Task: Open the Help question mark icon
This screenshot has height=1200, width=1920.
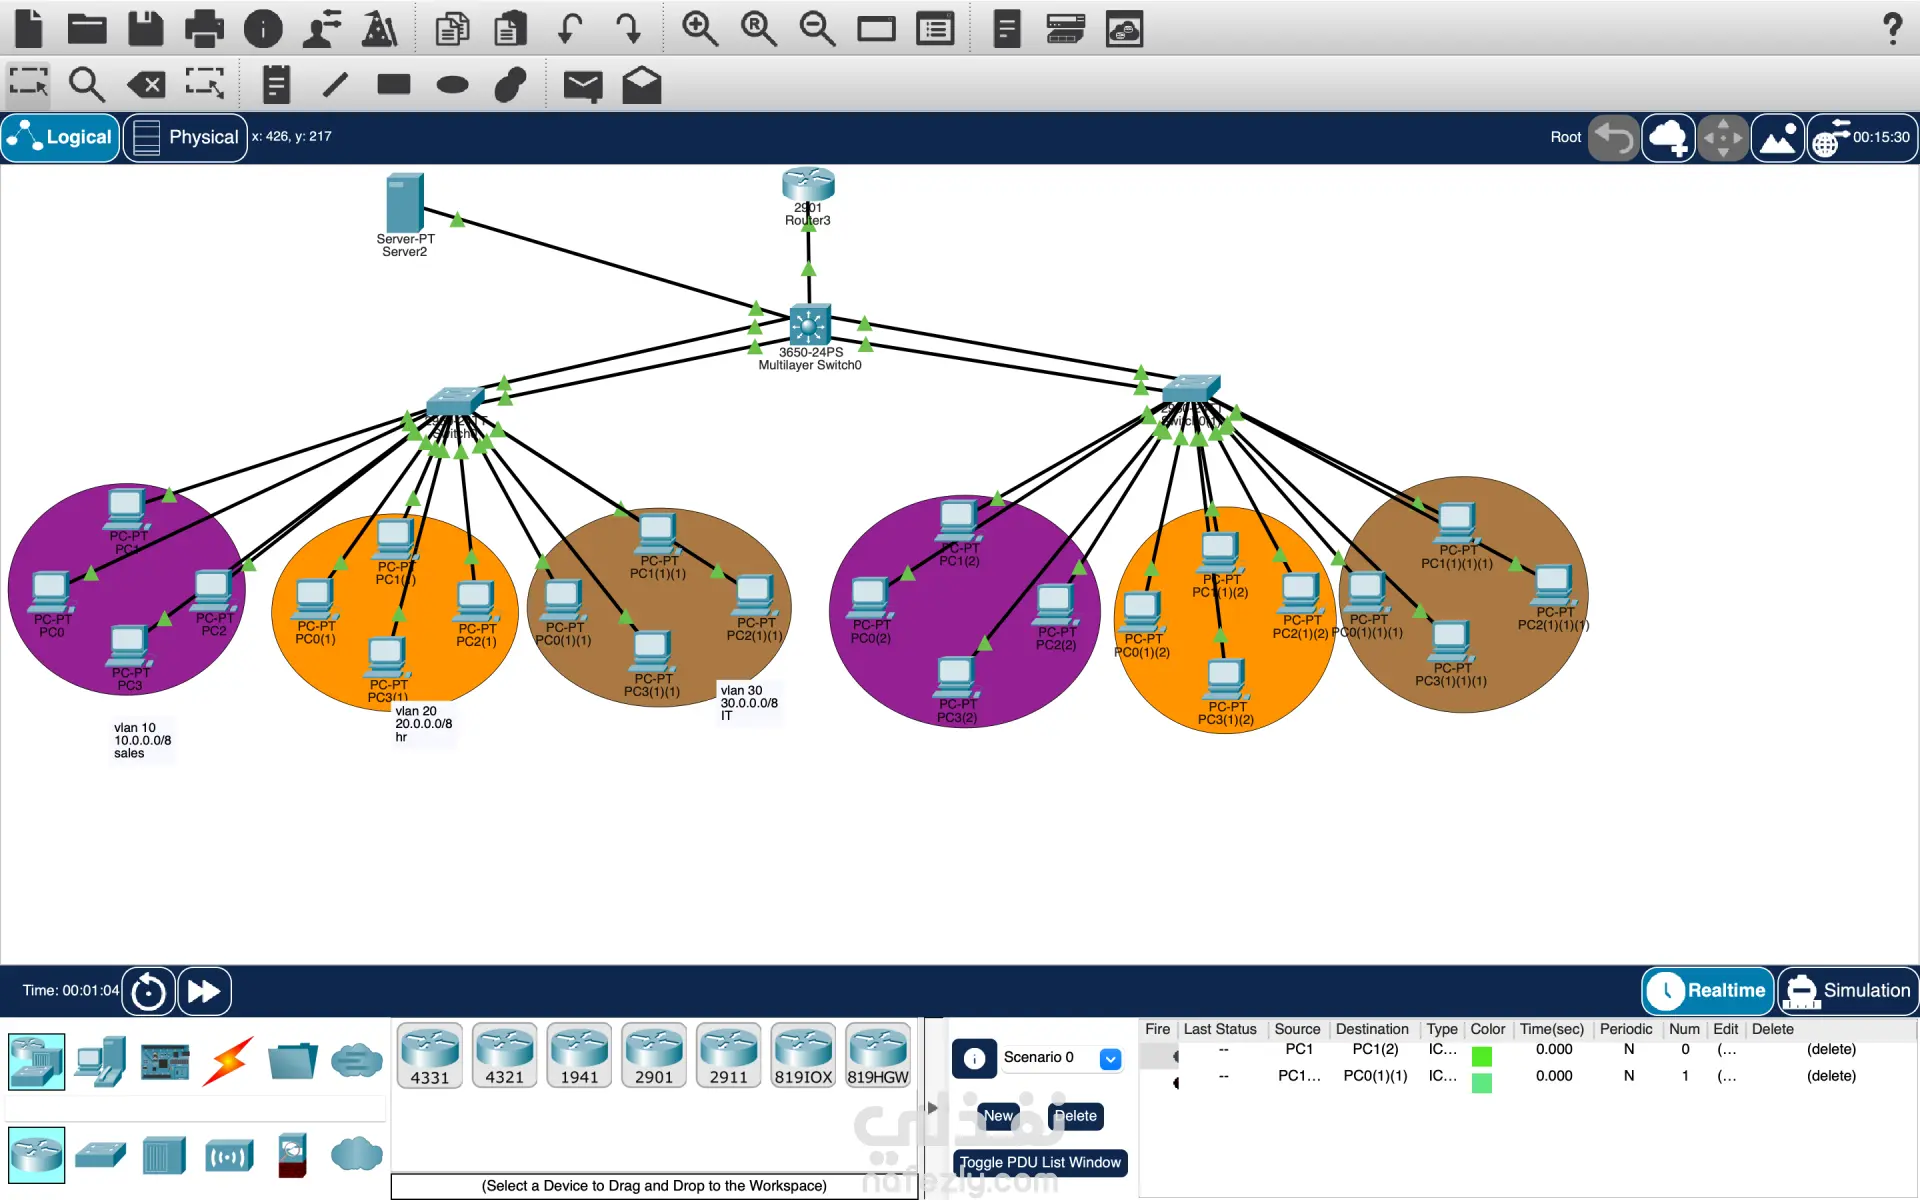Action: tap(1891, 29)
